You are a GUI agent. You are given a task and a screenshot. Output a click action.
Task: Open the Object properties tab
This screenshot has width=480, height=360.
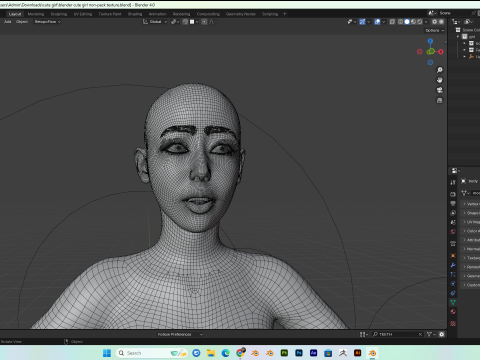point(453,256)
